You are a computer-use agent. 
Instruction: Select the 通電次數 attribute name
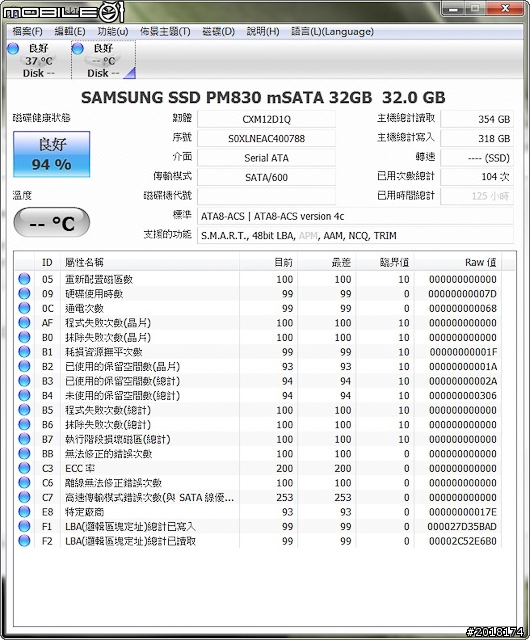pyautogui.click(x=84, y=308)
